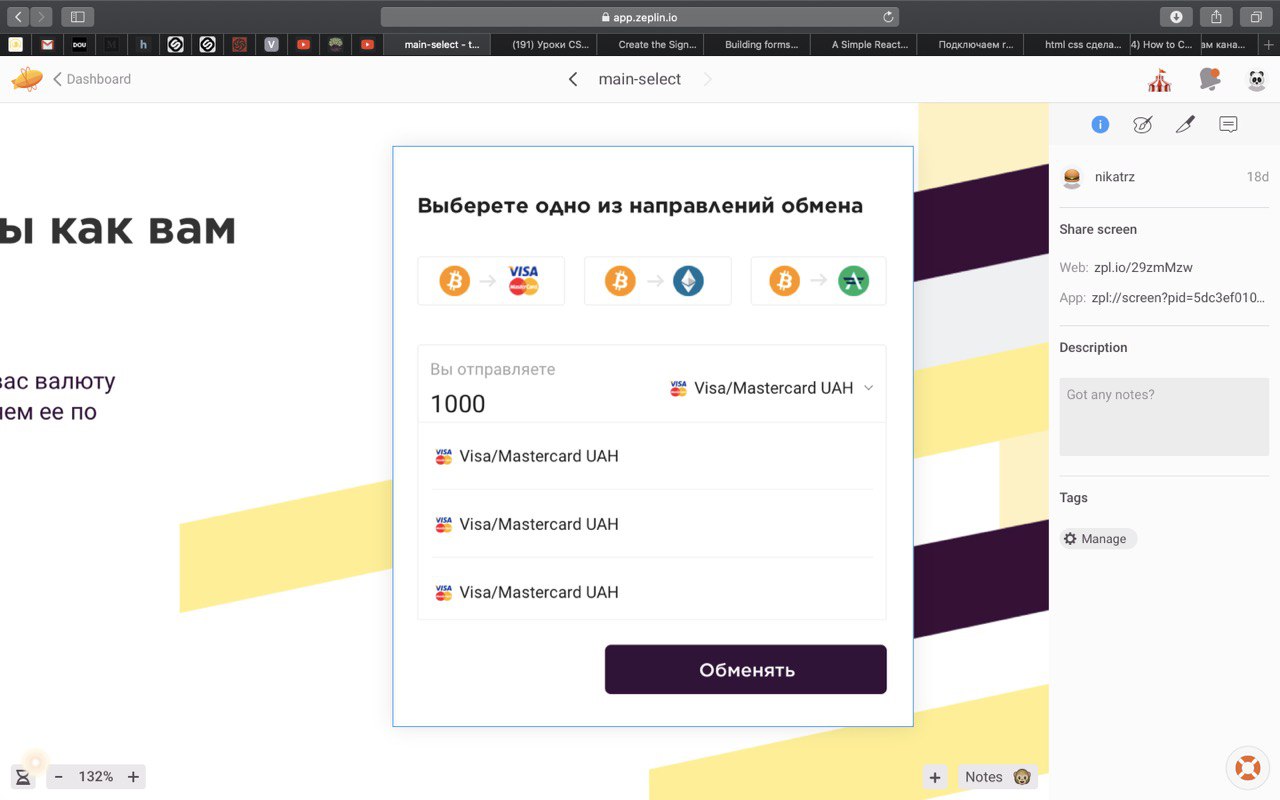1280x800 pixels.
Task: Click nikatrz burger avatar
Action: click(1072, 177)
